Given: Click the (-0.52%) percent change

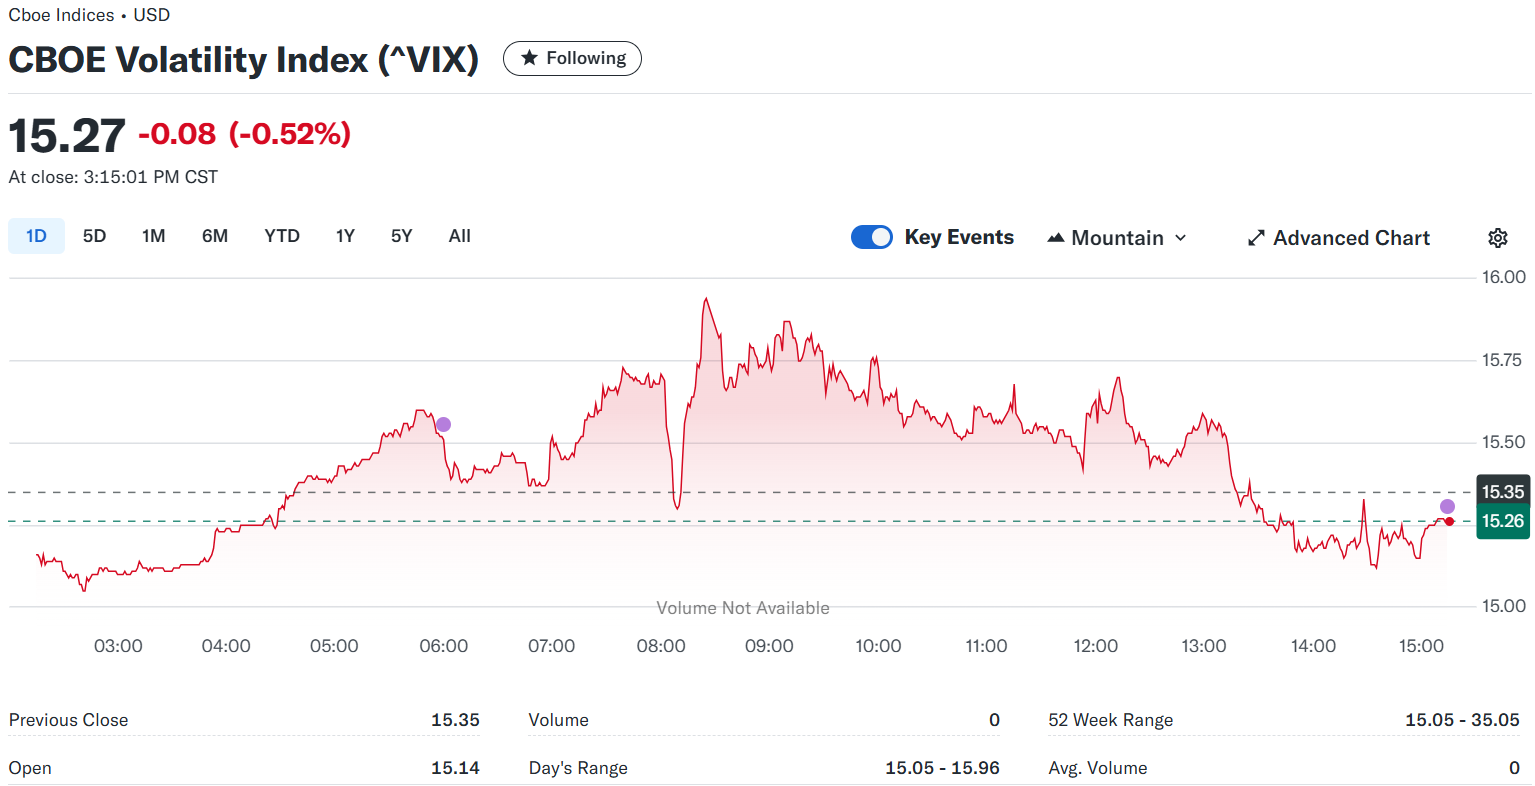Looking at the screenshot, I should click(290, 134).
